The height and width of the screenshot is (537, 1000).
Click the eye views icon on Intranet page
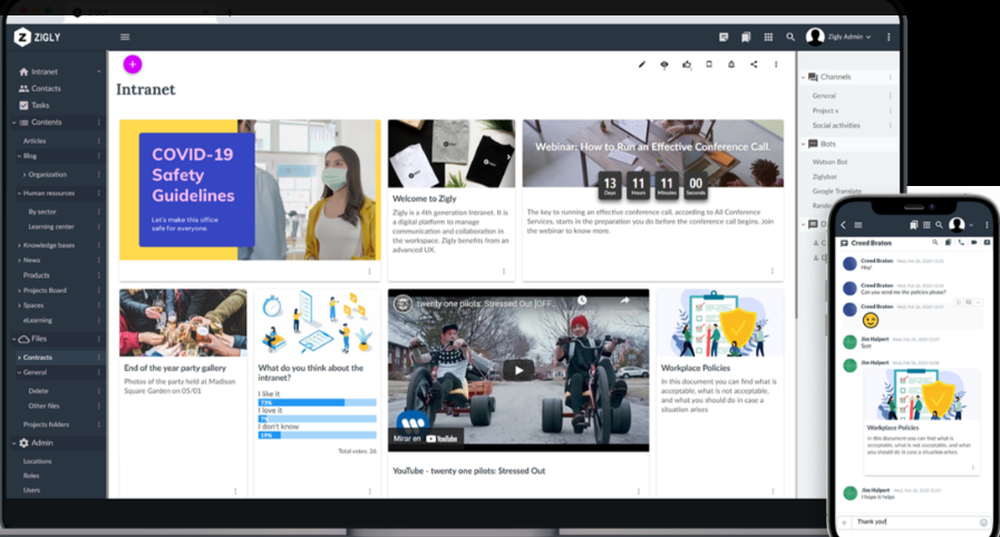664,64
